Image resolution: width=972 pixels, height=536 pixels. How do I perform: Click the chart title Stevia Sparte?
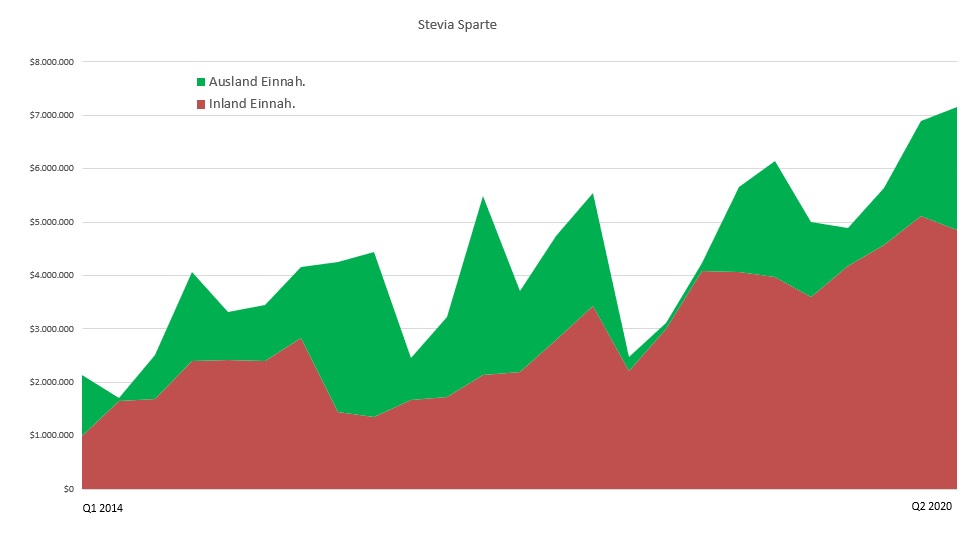(457, 25)
